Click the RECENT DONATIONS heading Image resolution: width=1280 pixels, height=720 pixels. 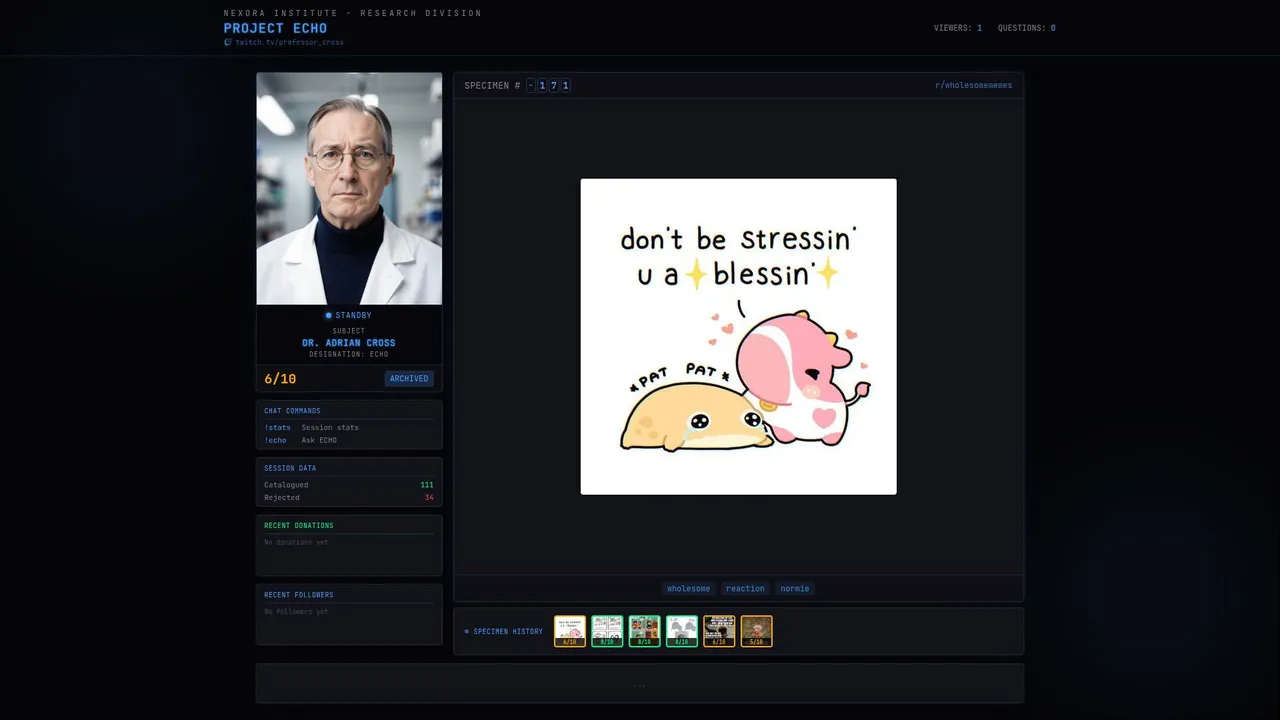[299, 525]
